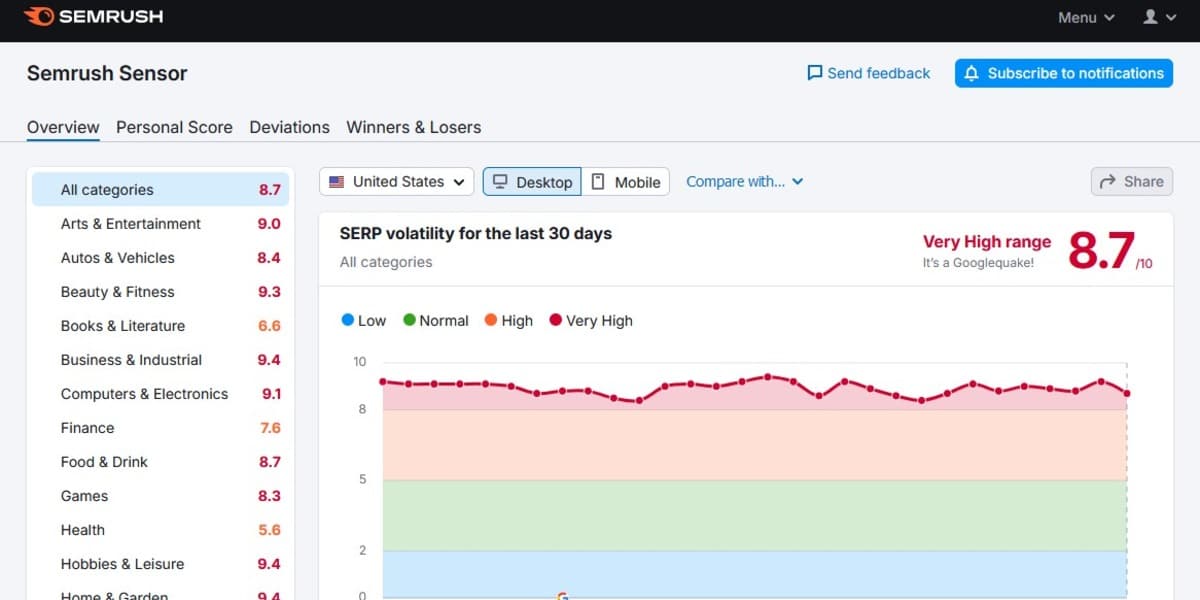Select Hobbies & Leisure category
Screen dimensions: 1200x600
click(160, 564)
